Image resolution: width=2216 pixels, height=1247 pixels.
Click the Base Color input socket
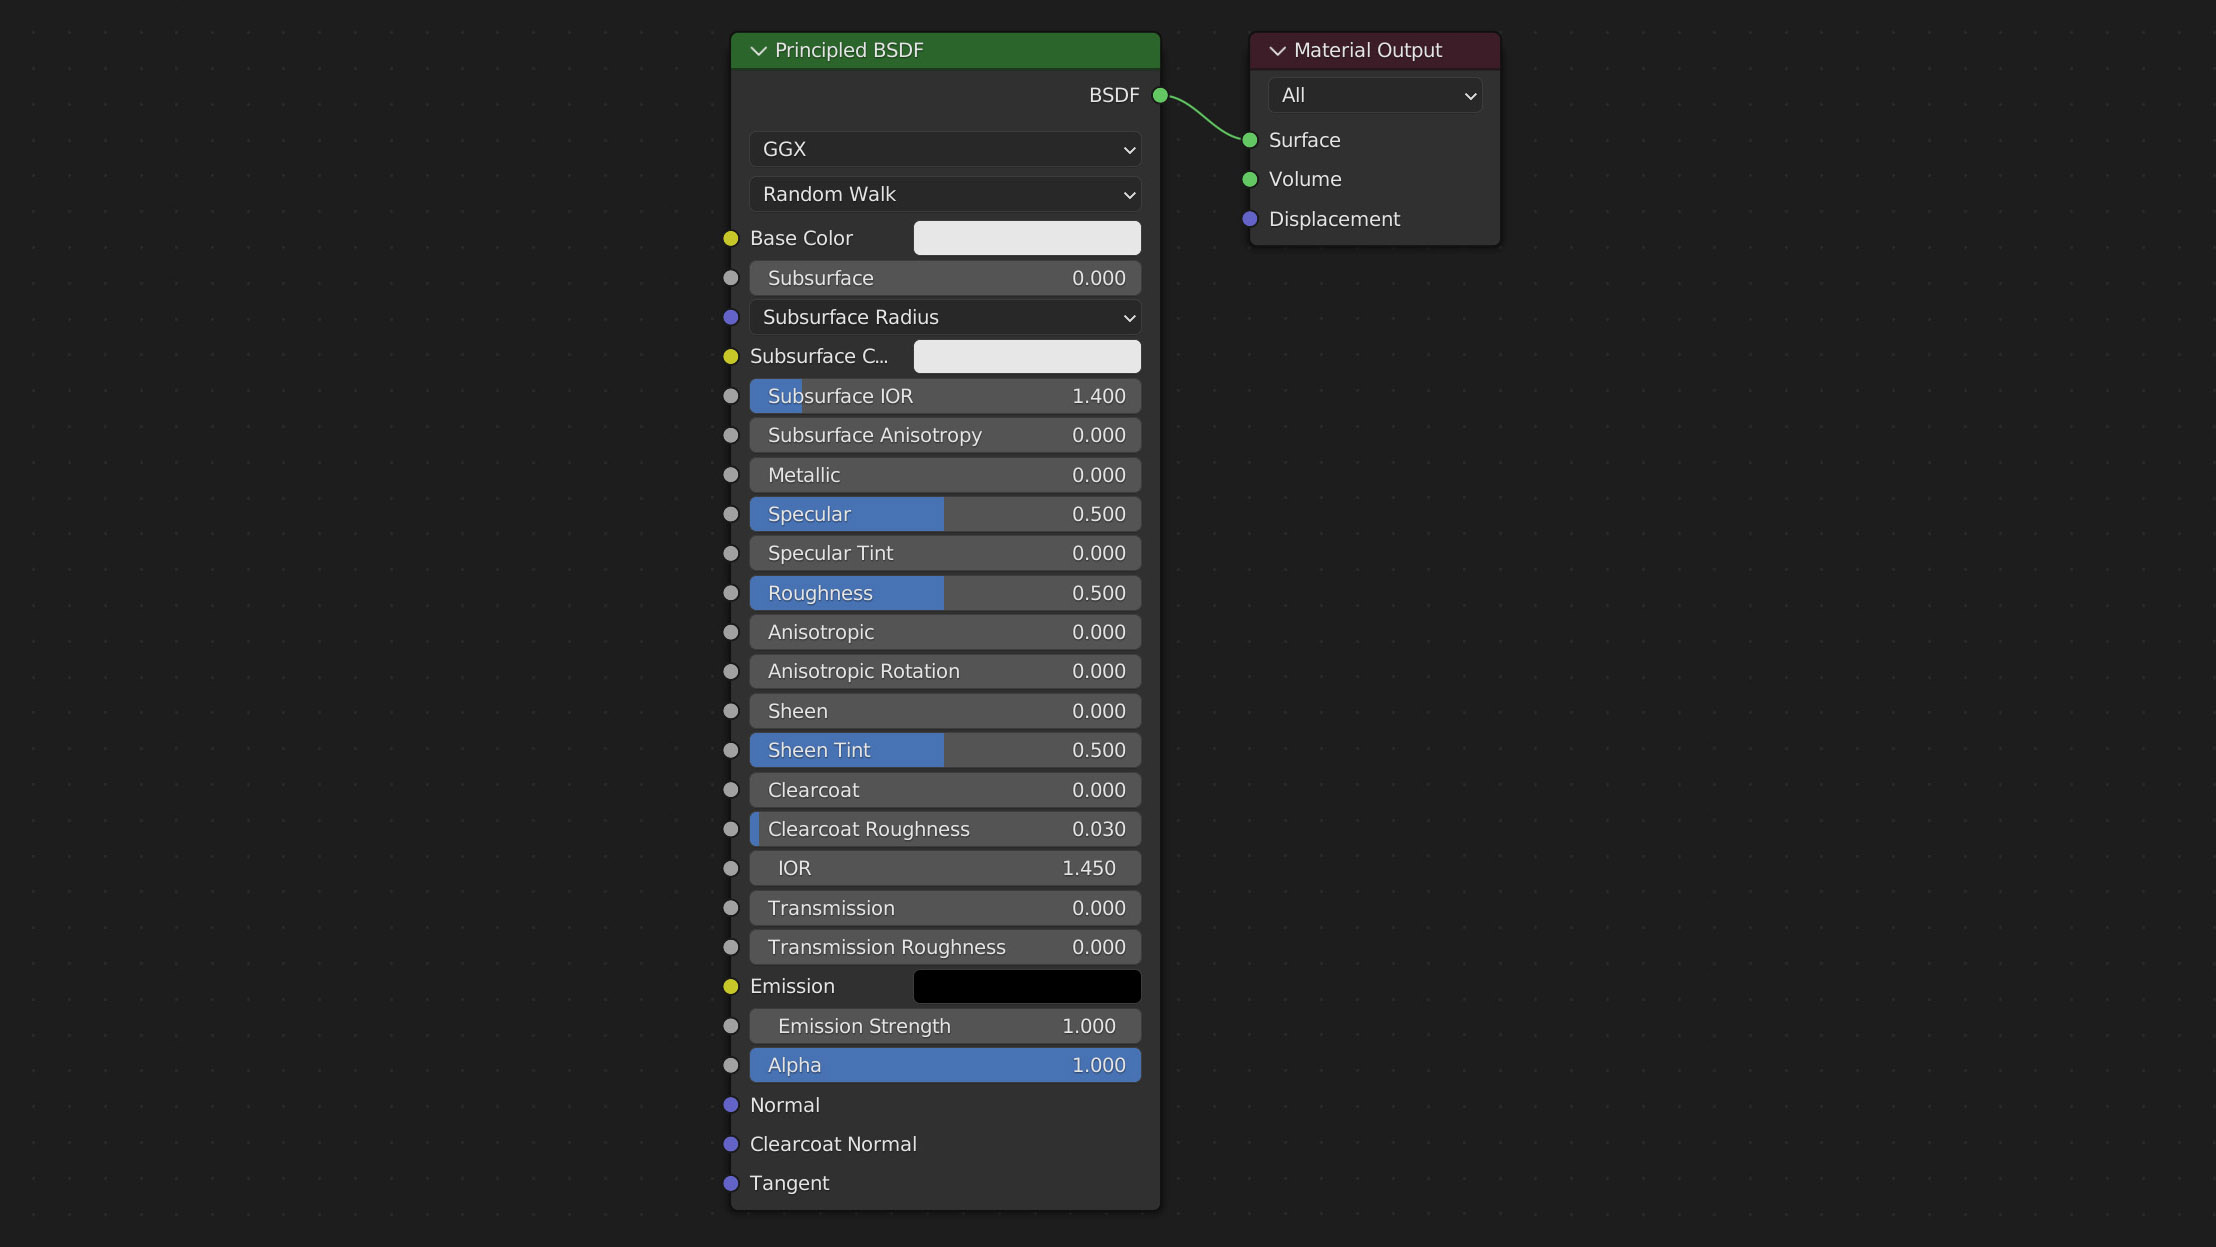(731, 238)
